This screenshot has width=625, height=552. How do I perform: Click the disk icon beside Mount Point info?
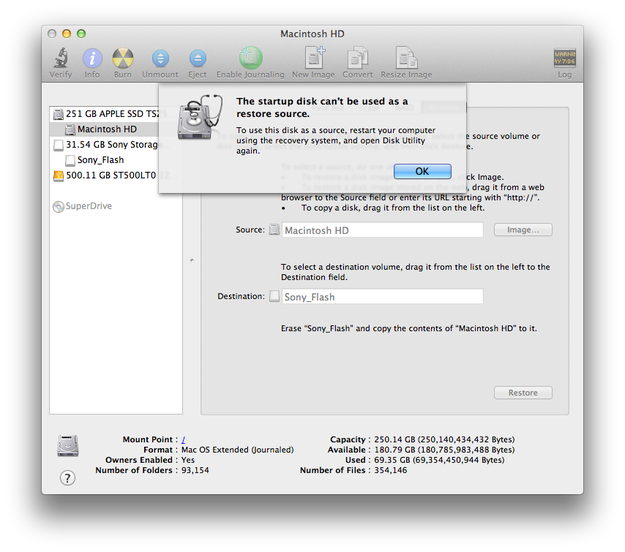(x=68, y=445)
